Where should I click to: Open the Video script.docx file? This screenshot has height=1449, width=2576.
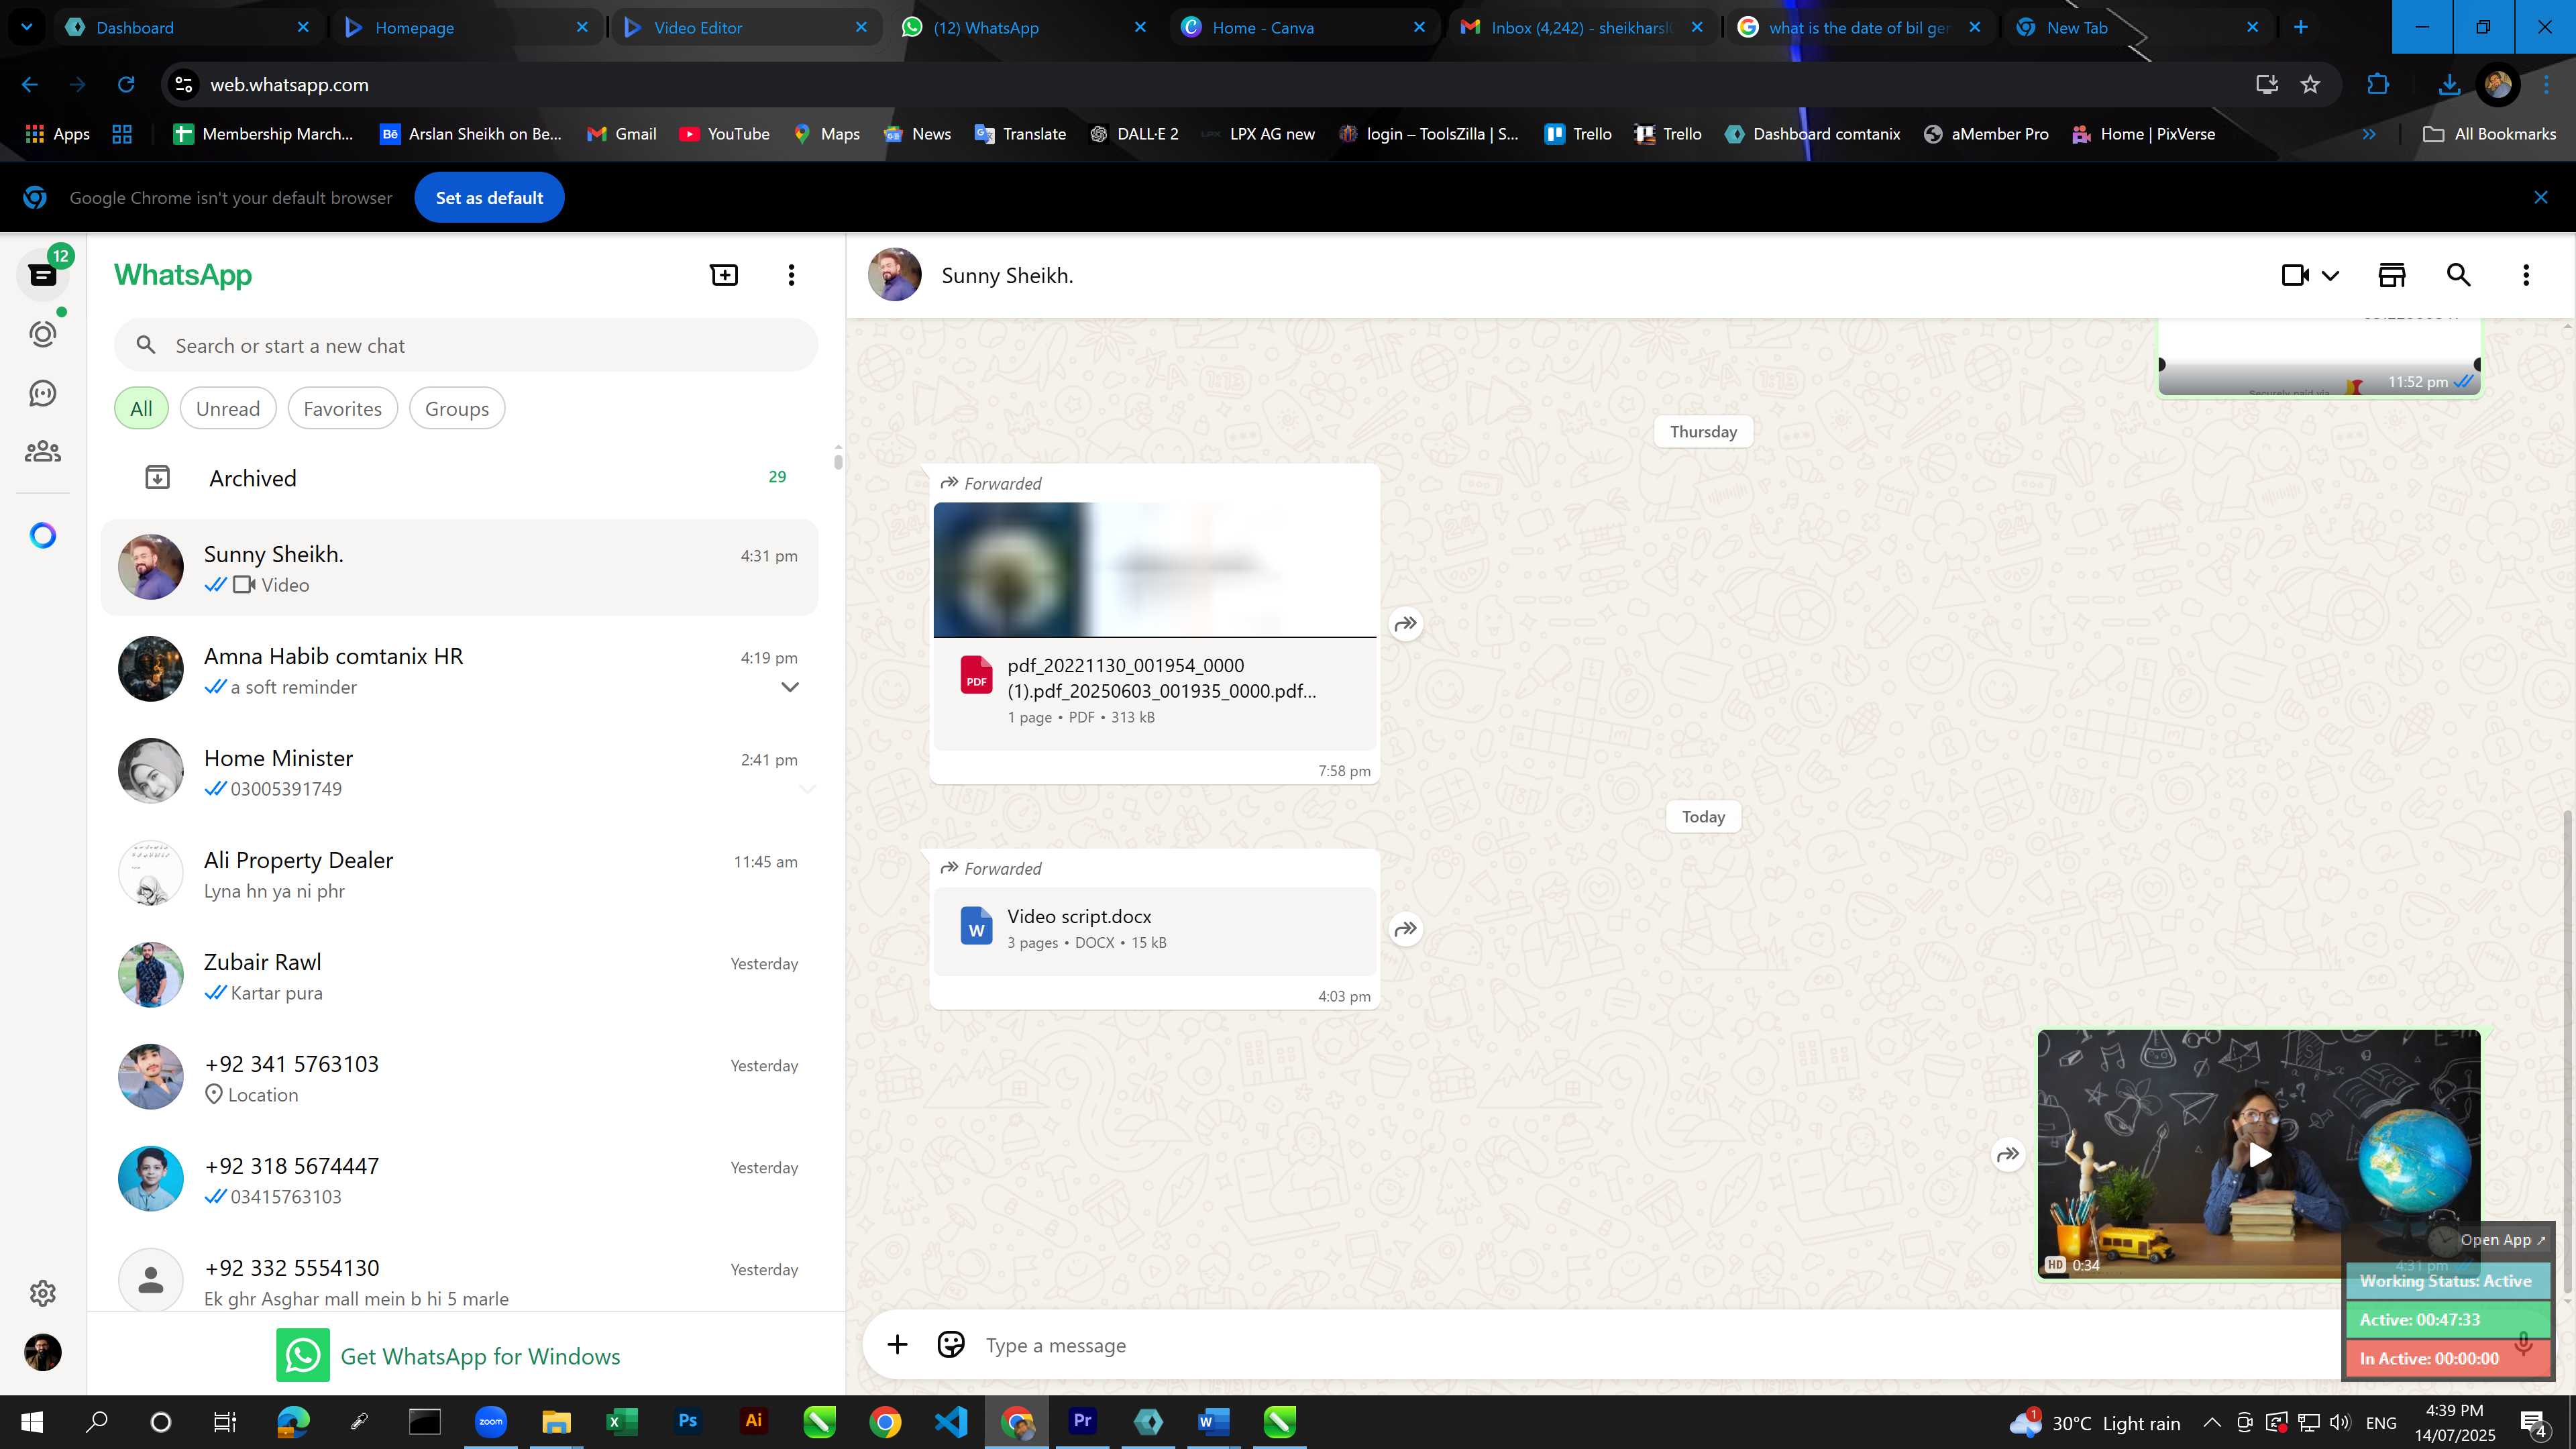coord(1155,930)
